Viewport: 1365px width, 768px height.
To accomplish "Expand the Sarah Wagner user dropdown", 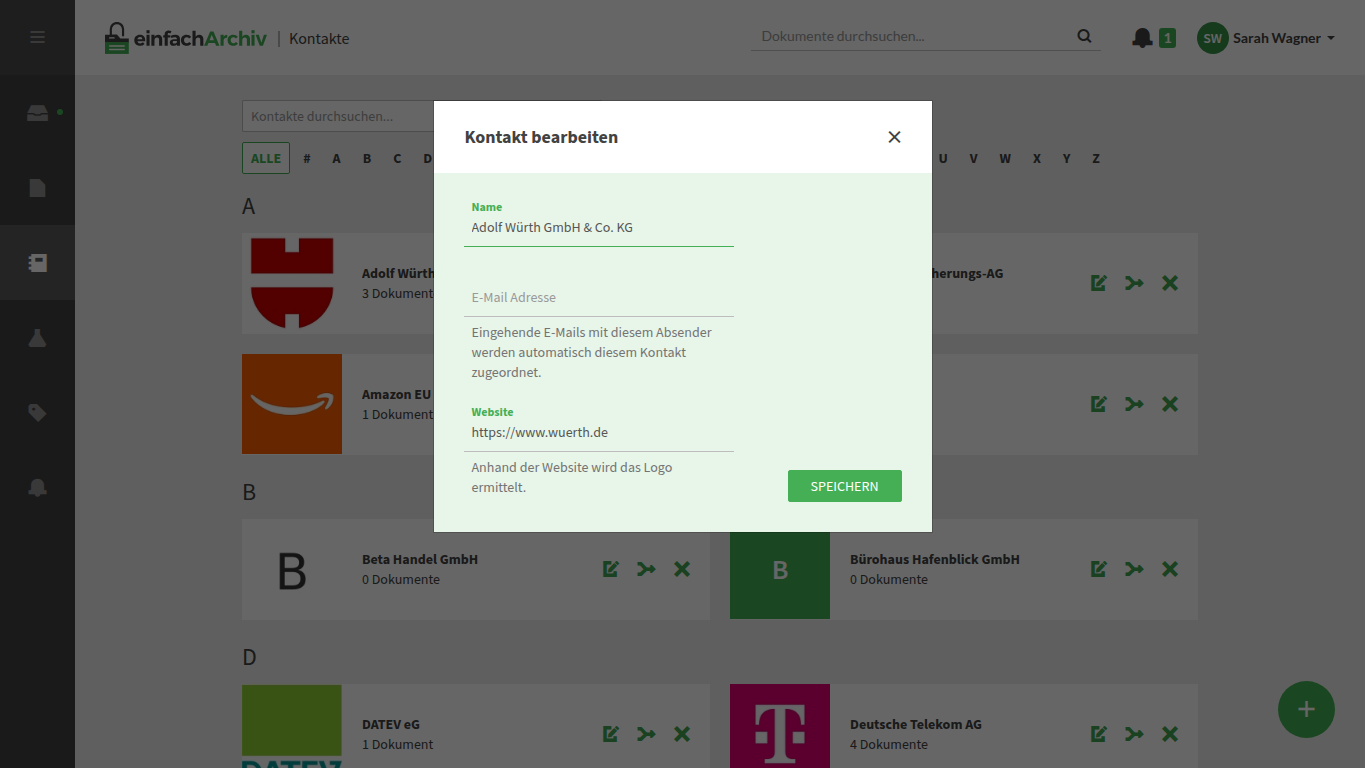I will (x=1285, y=38).
